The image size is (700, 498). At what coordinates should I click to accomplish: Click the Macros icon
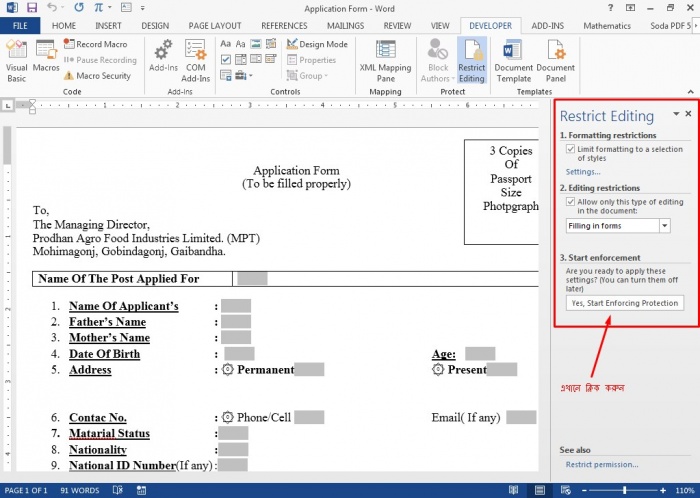46,58
